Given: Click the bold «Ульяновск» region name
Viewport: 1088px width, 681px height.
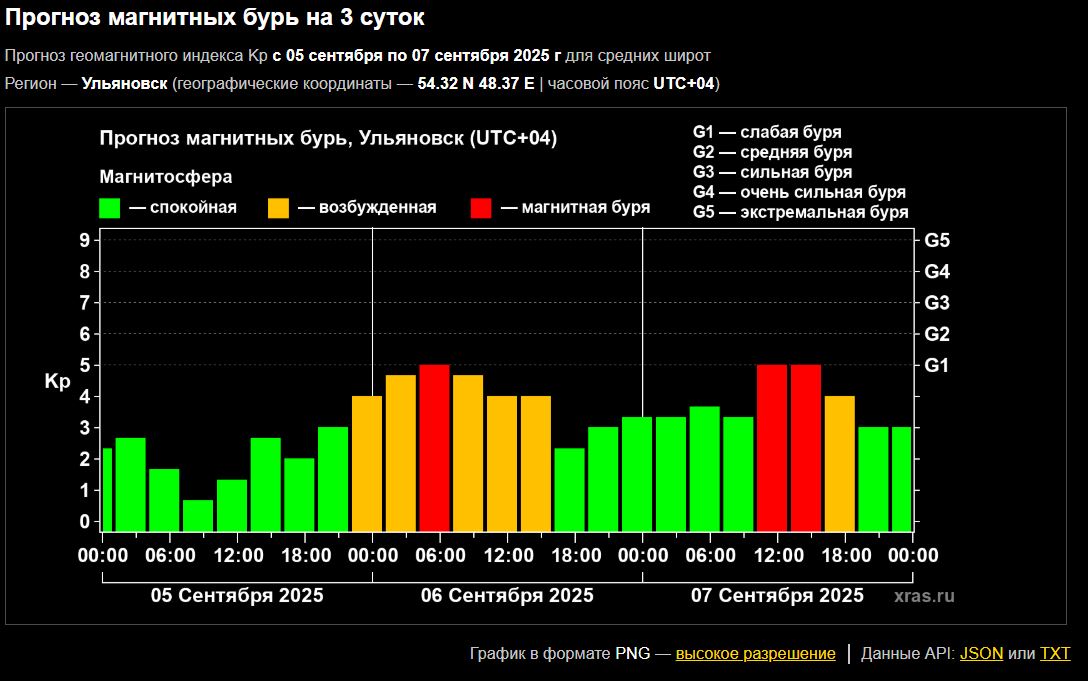Looking at the screenshot, I should pos(125,83).
